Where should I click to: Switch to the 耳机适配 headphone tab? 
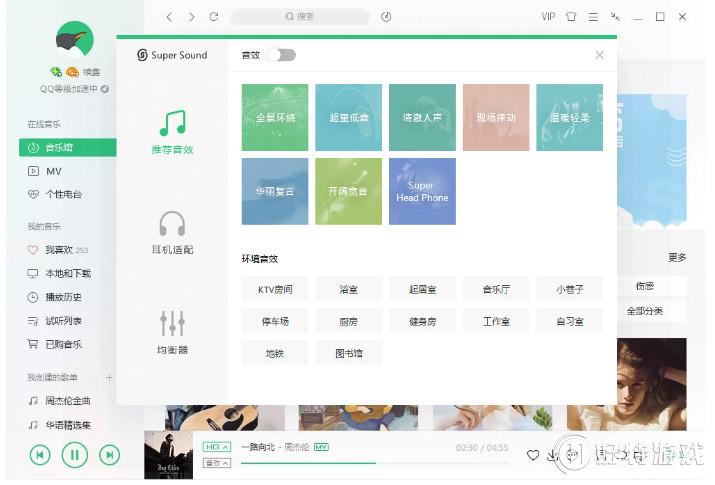pos(172,232)
